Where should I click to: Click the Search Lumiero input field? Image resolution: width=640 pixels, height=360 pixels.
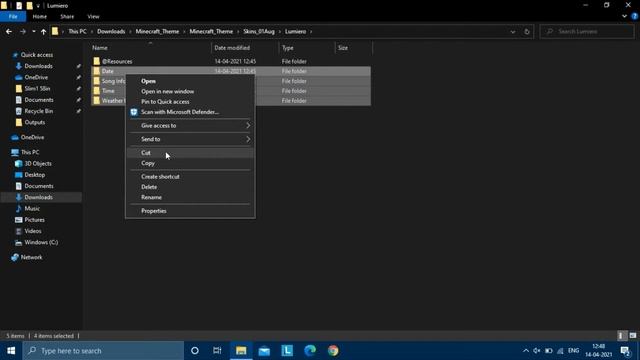click(587, 31)
